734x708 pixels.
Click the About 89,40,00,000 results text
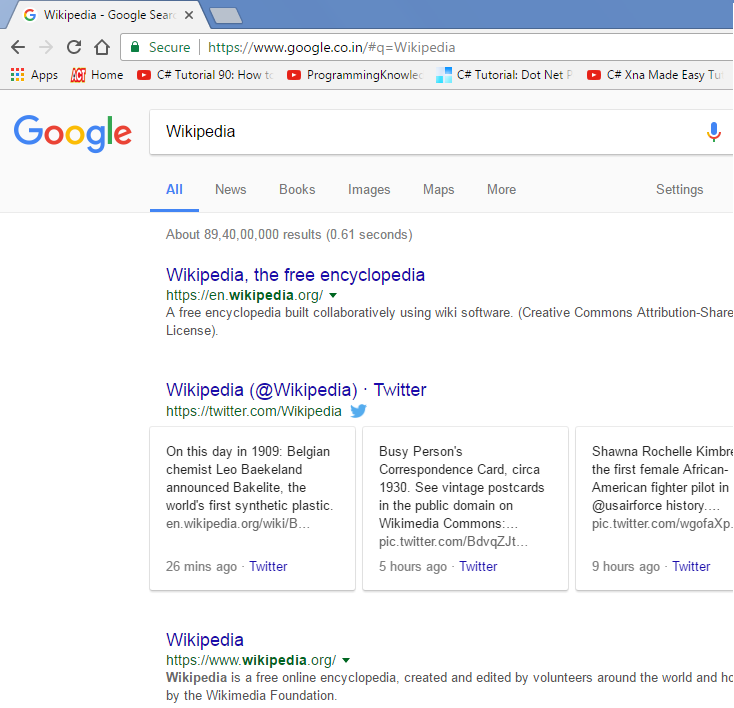tap(289, 235)
